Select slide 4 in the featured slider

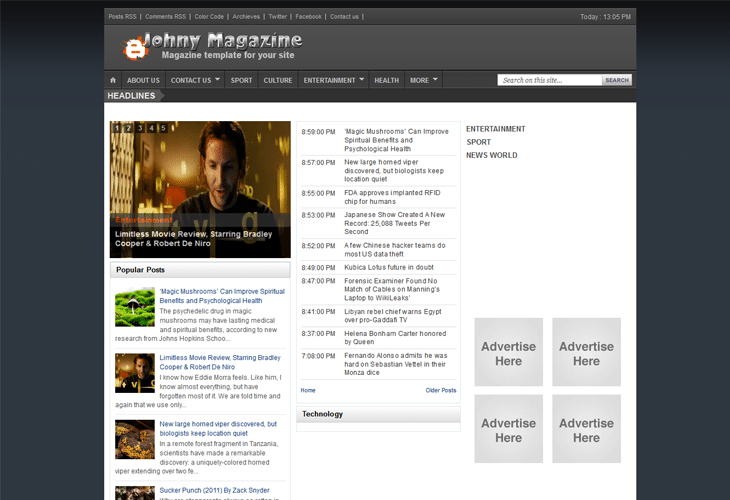pos(152,128)
